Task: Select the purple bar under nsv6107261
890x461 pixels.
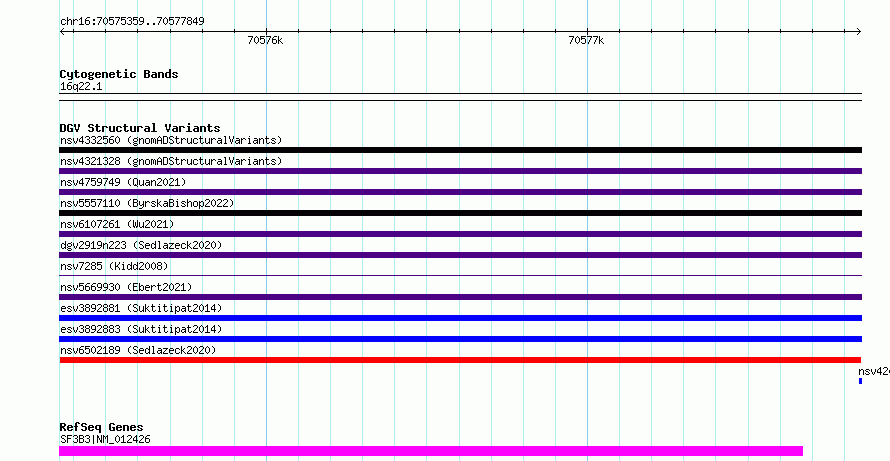Action: tap(460, 234)
